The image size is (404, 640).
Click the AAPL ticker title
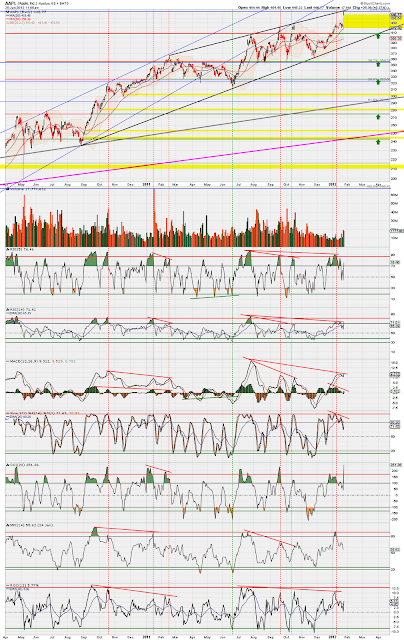(10, 3)
